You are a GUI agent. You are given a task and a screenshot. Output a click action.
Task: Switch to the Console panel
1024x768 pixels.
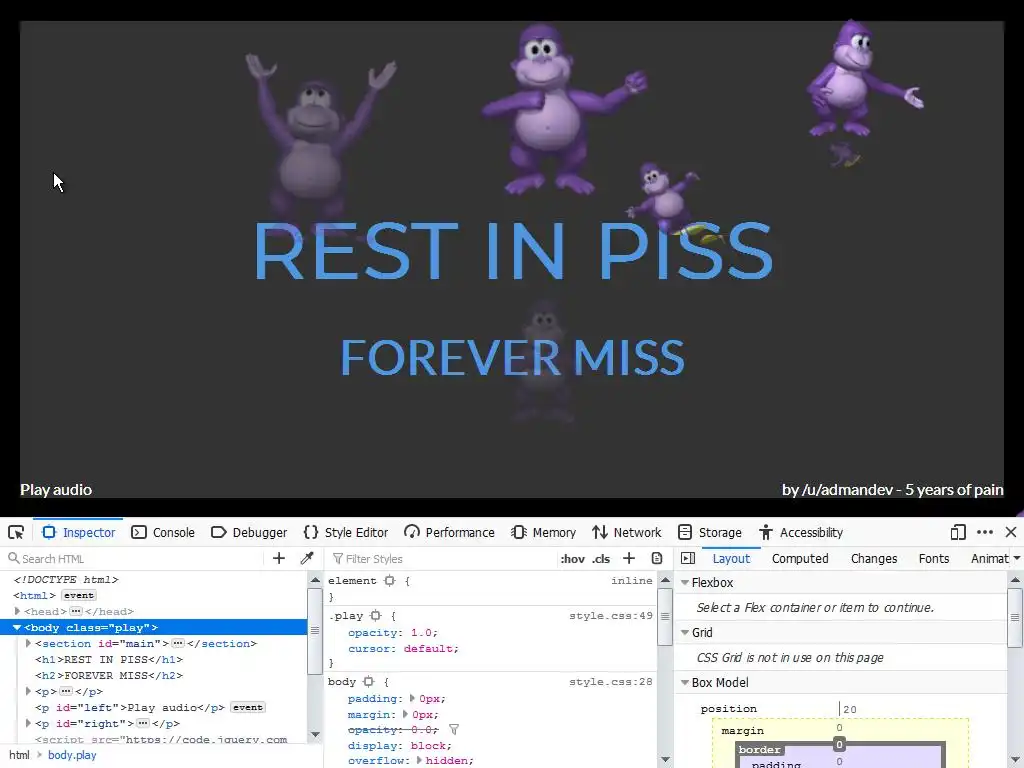tap(163, 532)
